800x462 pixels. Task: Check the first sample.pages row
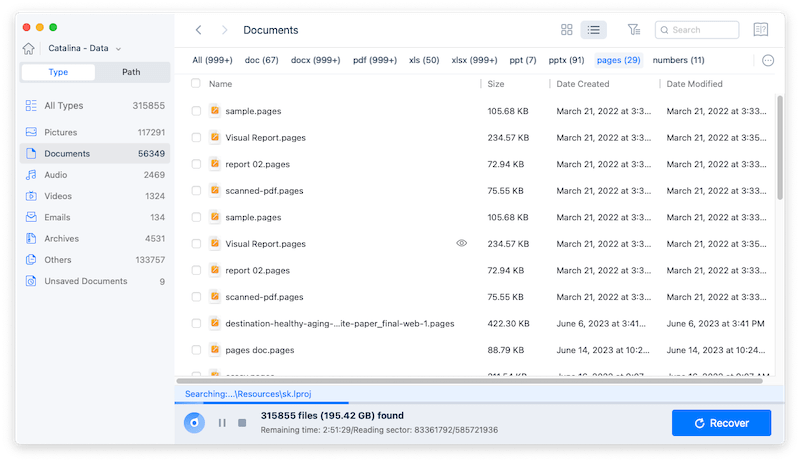point(196,111)
